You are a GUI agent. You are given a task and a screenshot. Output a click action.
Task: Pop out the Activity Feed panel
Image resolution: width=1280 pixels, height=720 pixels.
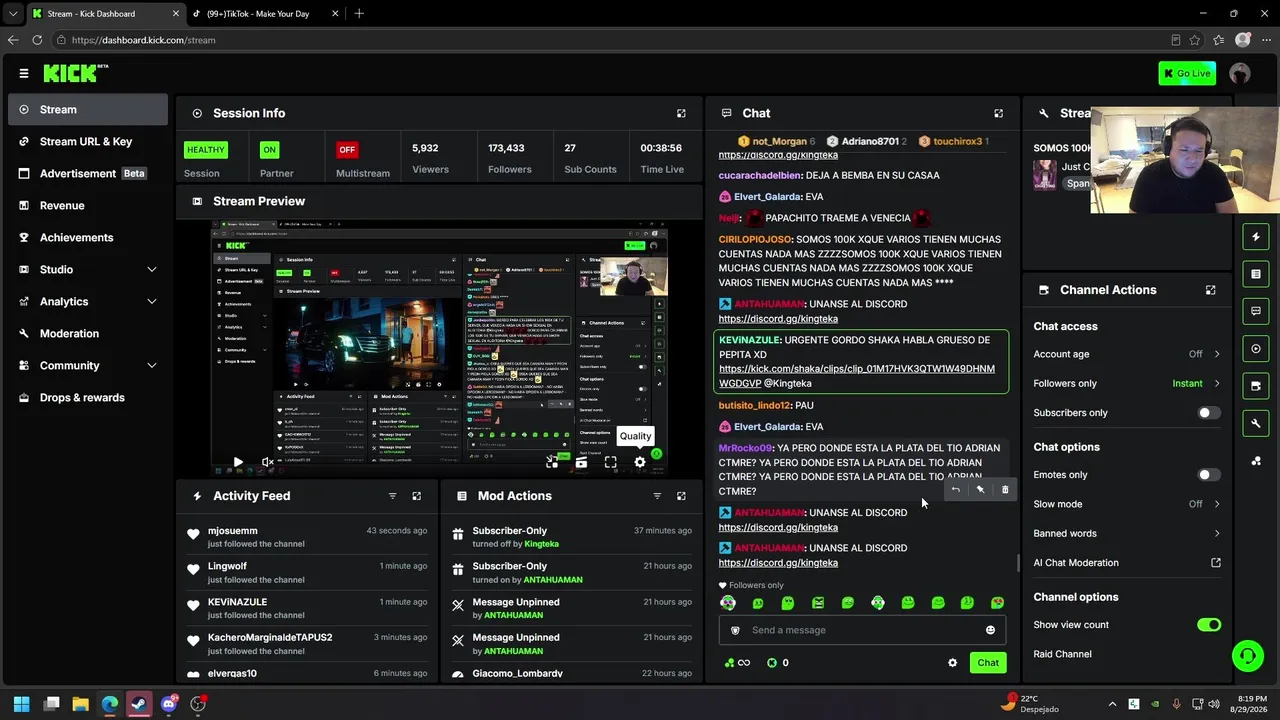(x=417, y=496)
